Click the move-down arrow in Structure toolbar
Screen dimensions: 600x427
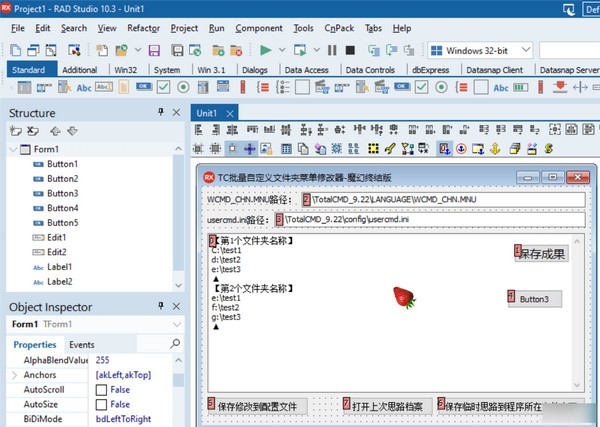click(x=72, y=131)
